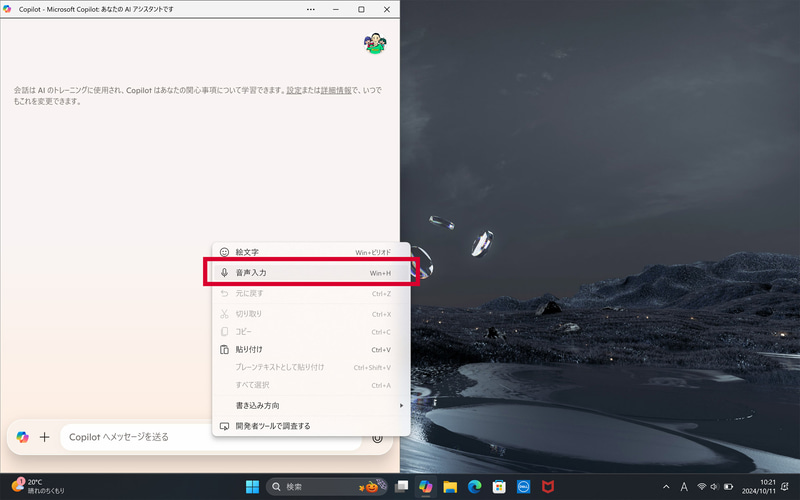Click 貼り付け in the context menu

[311, 349]
